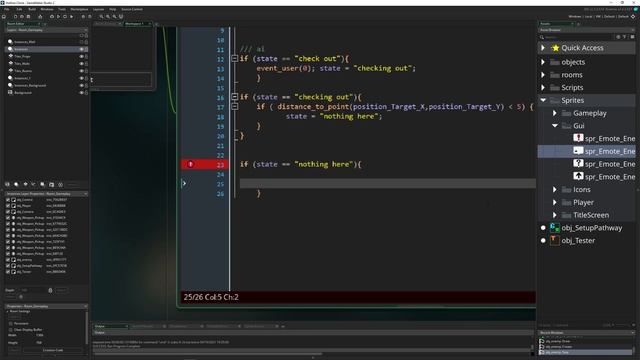The width and height of the screenshot is (640, 360).
Task: Collapse the Gui sprites subfolder
Action: pyautogui.click(x=555, y=126)
